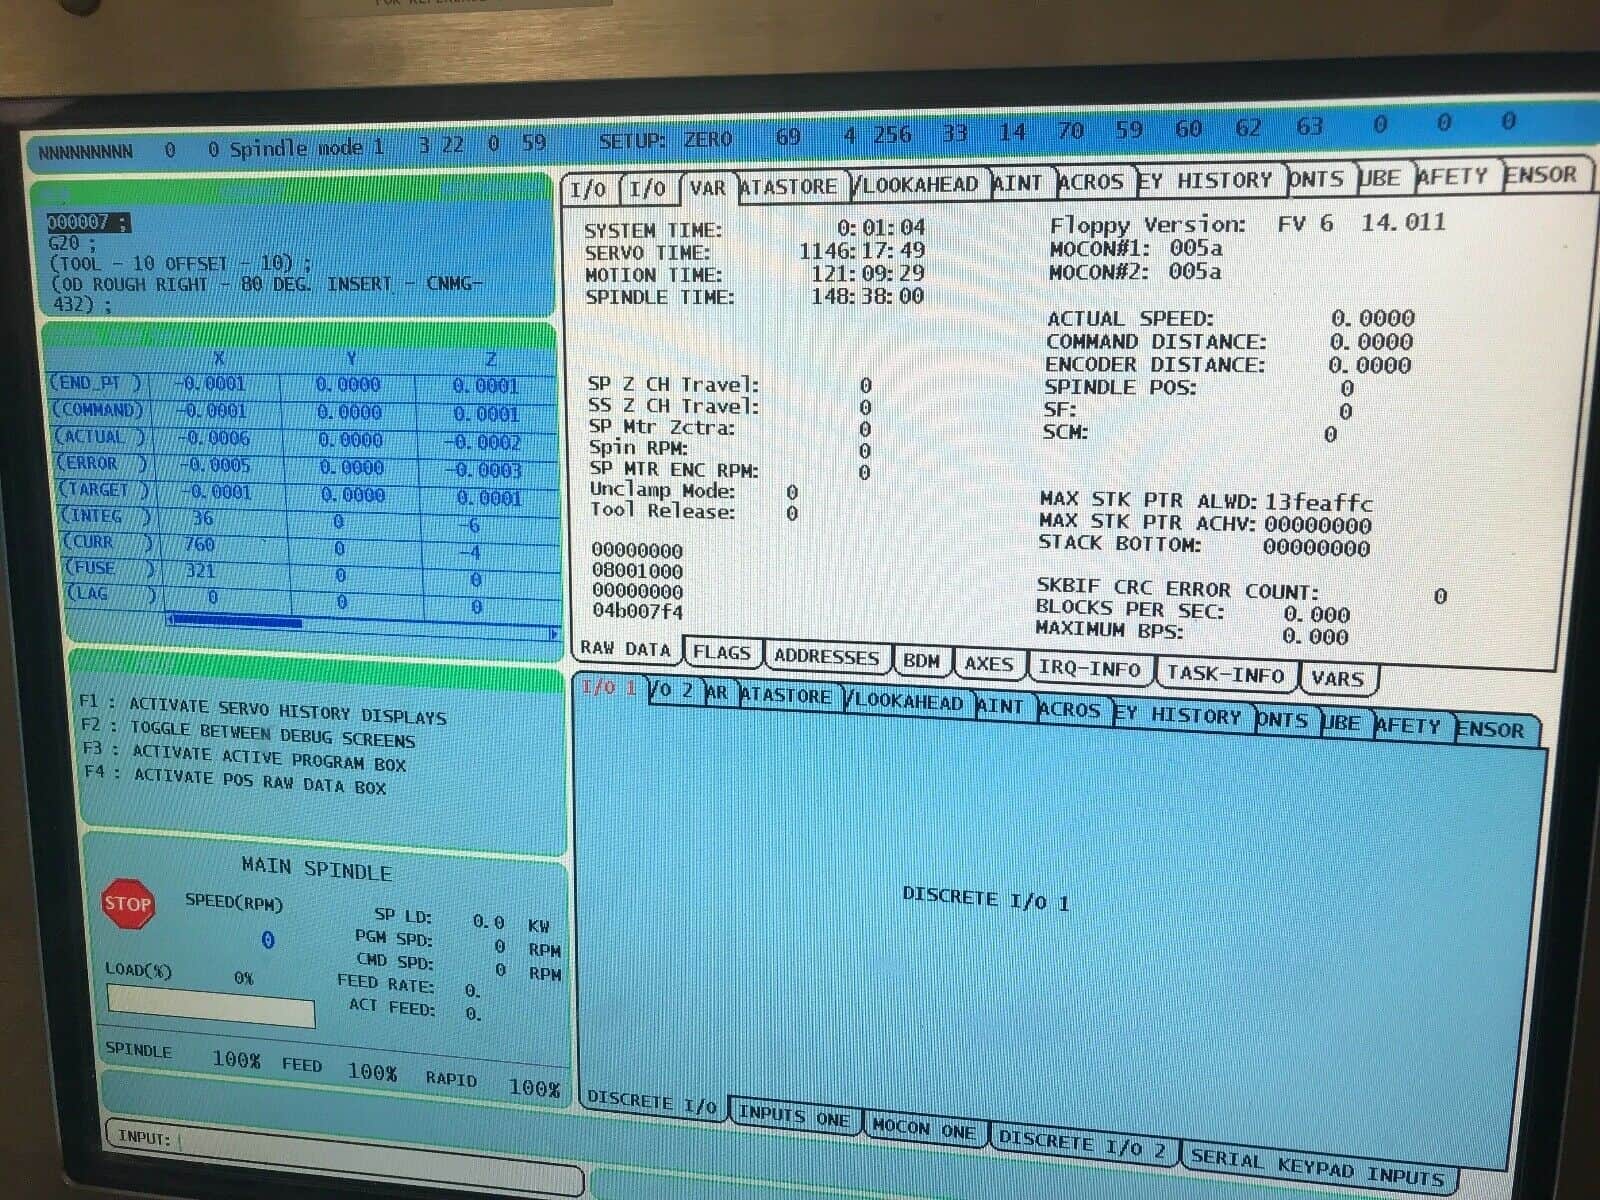Open the SERIAL KEYPAD INPUTS tab
This screenshot has width=1600, height=1200.
pos(1316,1166)
